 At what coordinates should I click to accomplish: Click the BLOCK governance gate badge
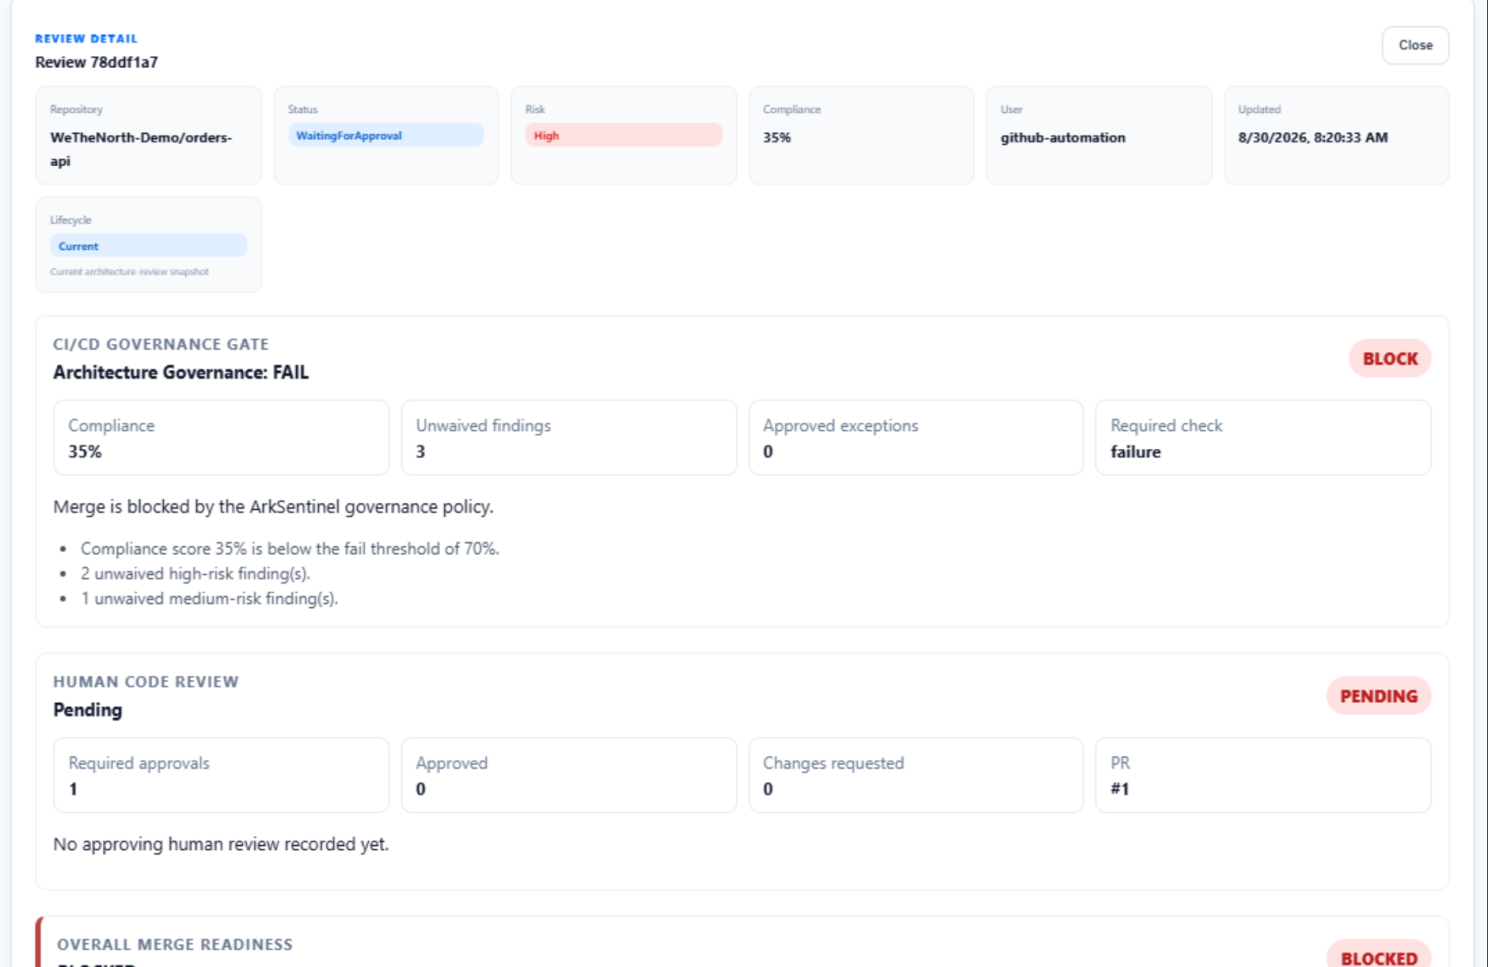[1390, 359]
